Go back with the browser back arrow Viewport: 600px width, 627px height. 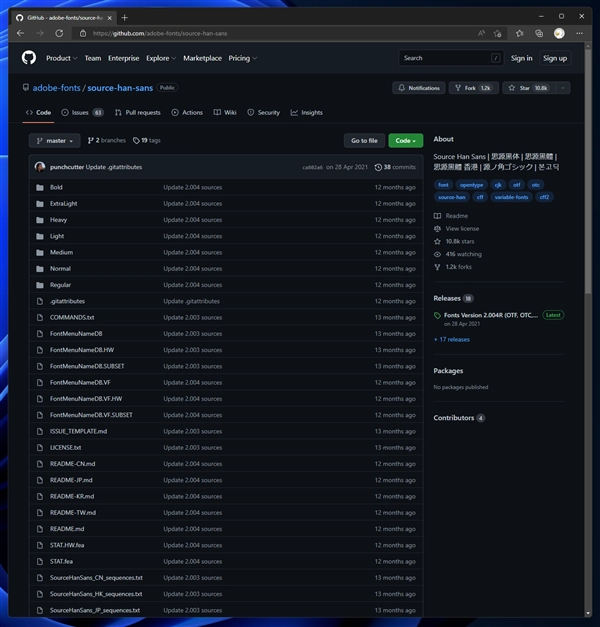click(x=21, y=34)
